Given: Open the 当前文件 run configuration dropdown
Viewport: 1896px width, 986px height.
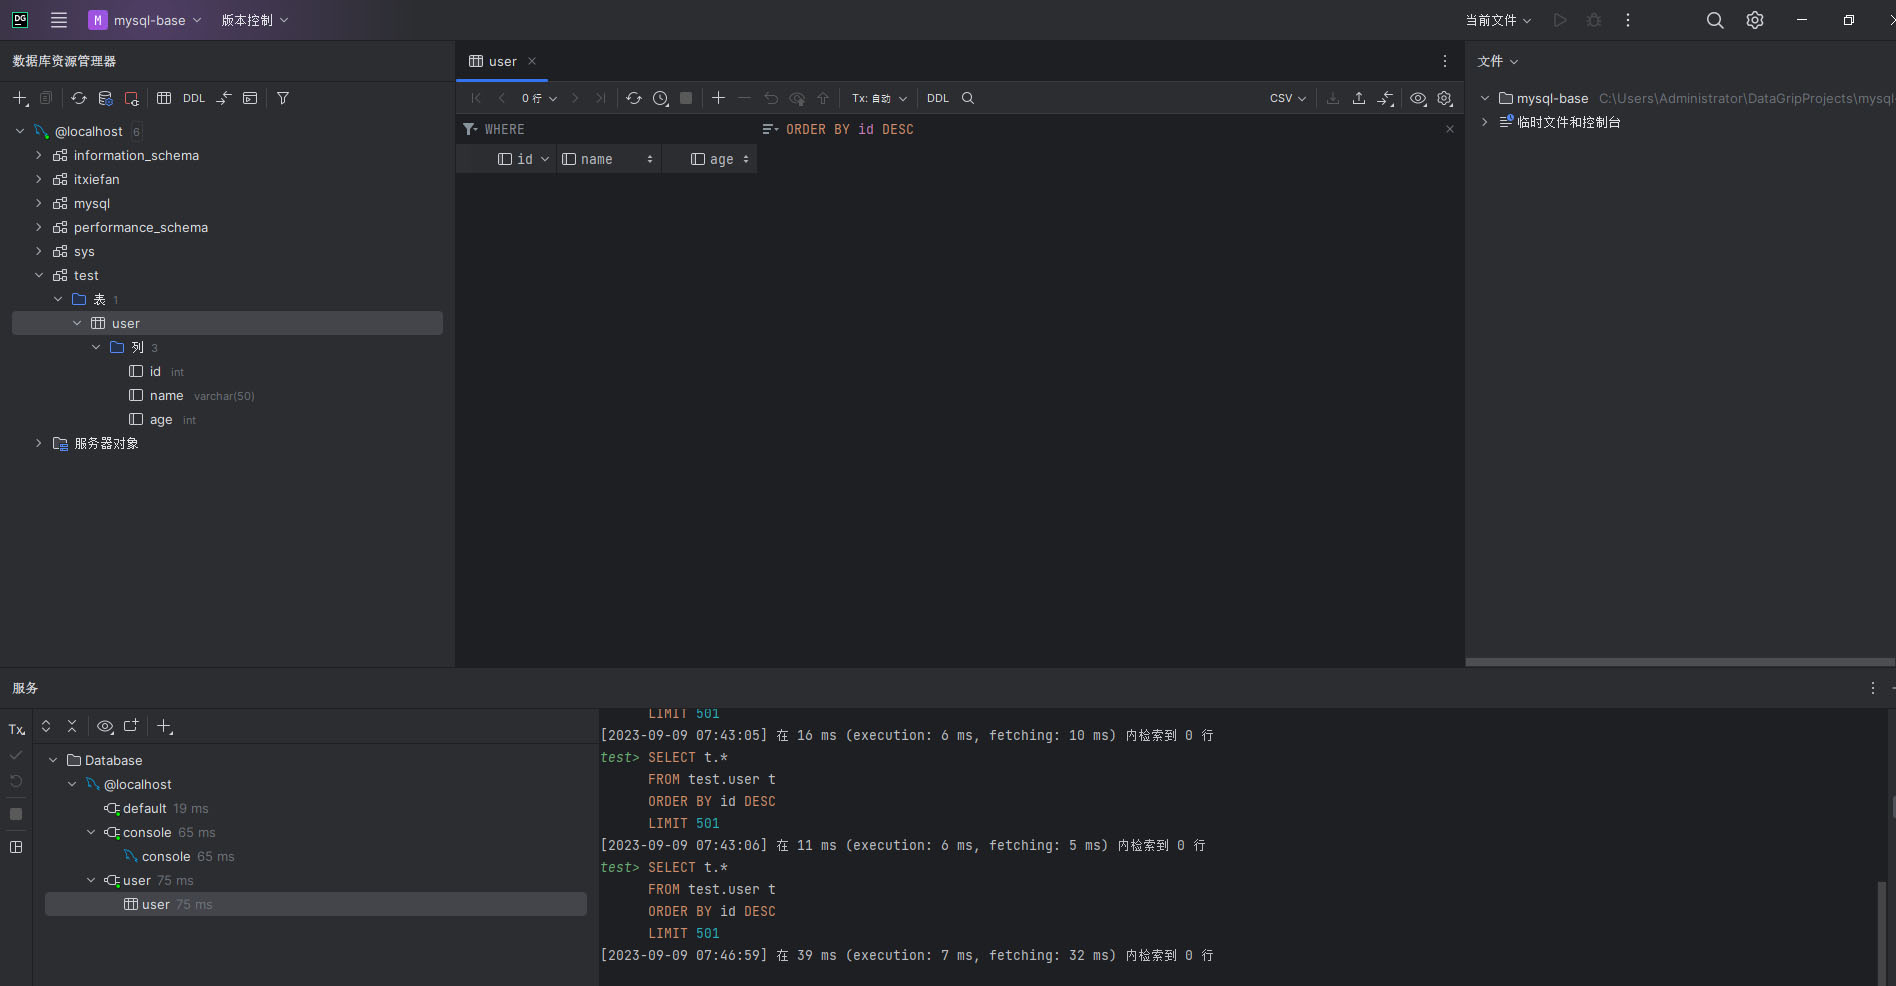Looking at the screenshot, I should click(1498, 20).
